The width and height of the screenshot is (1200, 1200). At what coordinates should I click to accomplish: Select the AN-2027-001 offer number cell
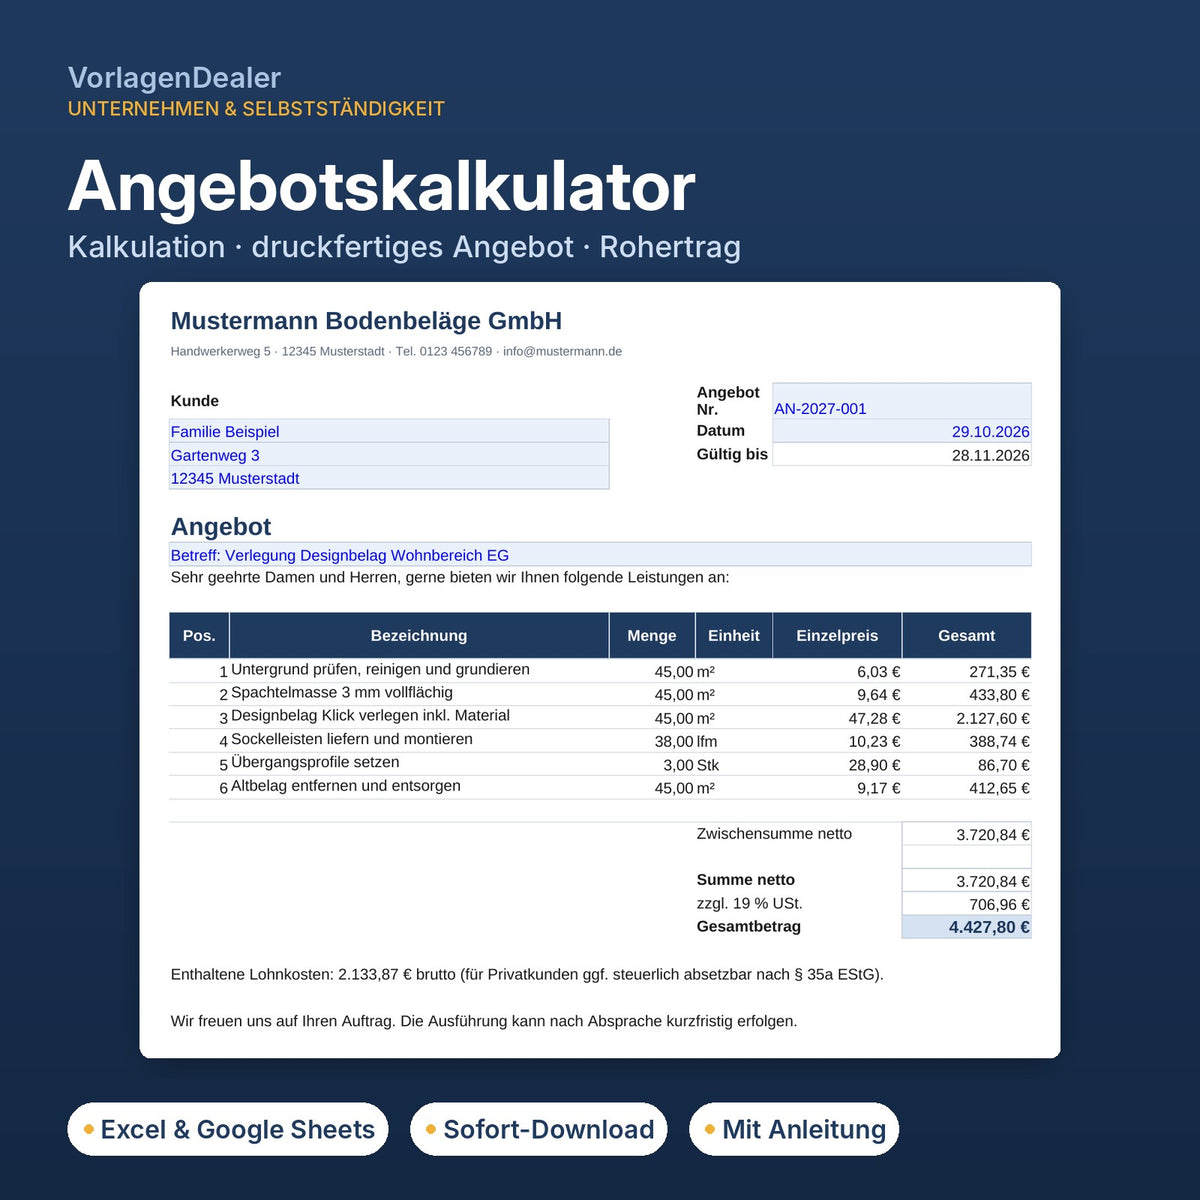[902, 401]
